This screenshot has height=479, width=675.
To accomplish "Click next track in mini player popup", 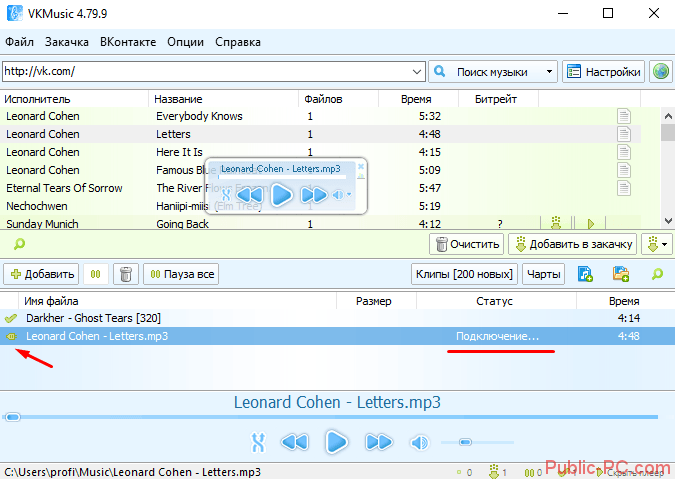I will 314,195.
